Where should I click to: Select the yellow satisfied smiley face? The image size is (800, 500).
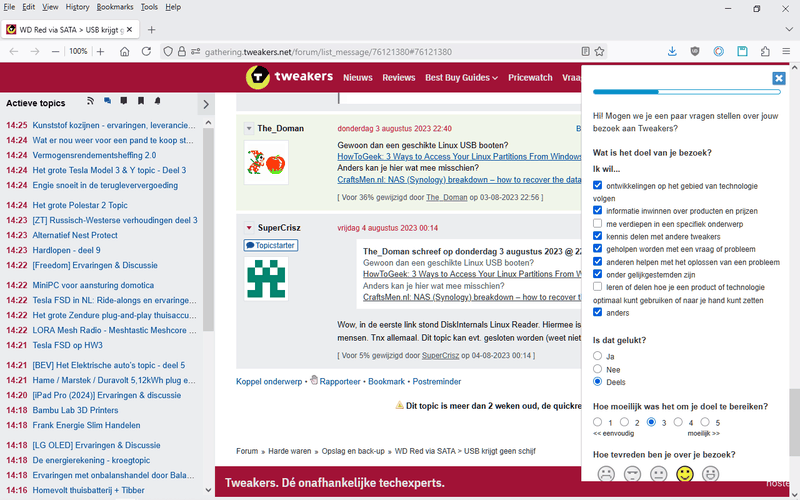click(685, 474)
